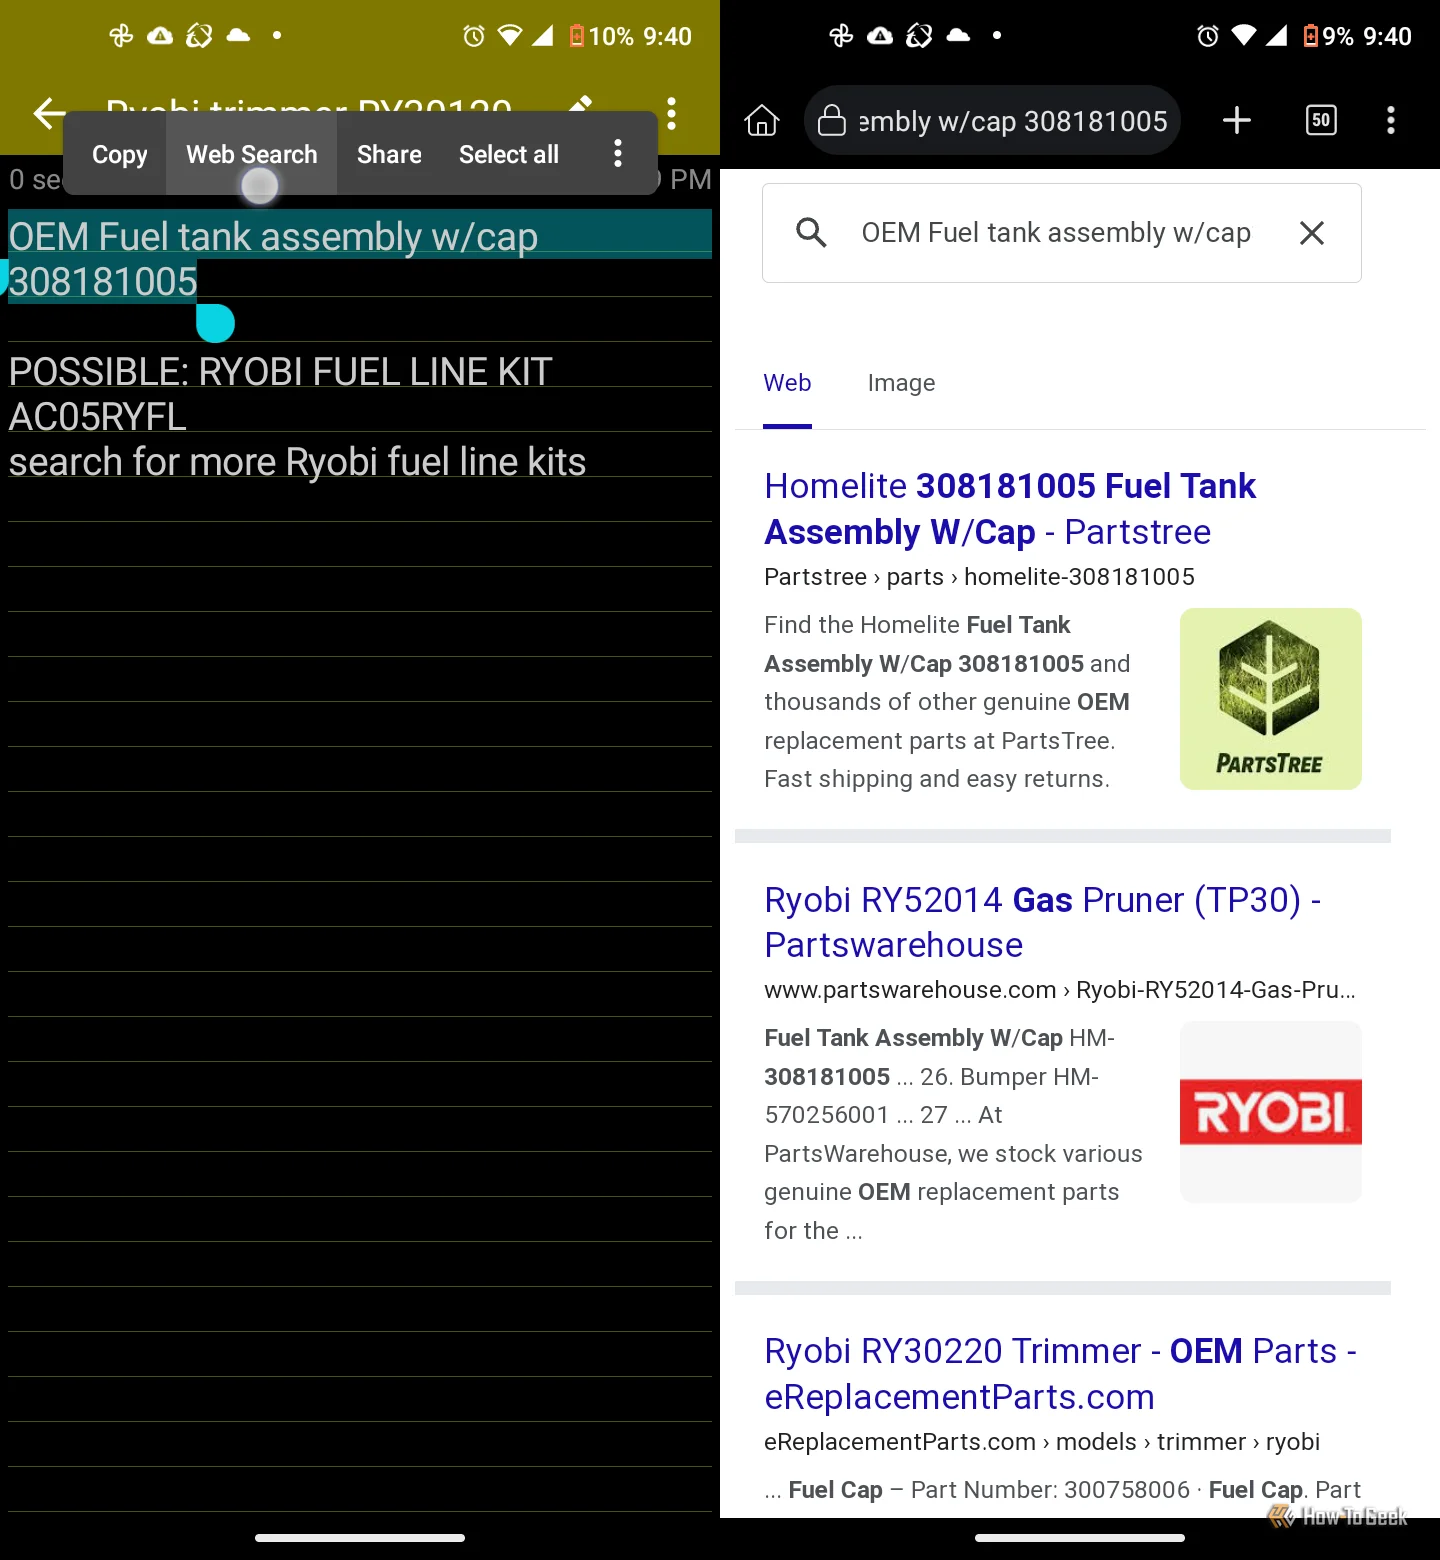Open a new tab with the plus icon
Image resolution: width=1440 pixels, height=1560 pixels.
(1237, 120)
